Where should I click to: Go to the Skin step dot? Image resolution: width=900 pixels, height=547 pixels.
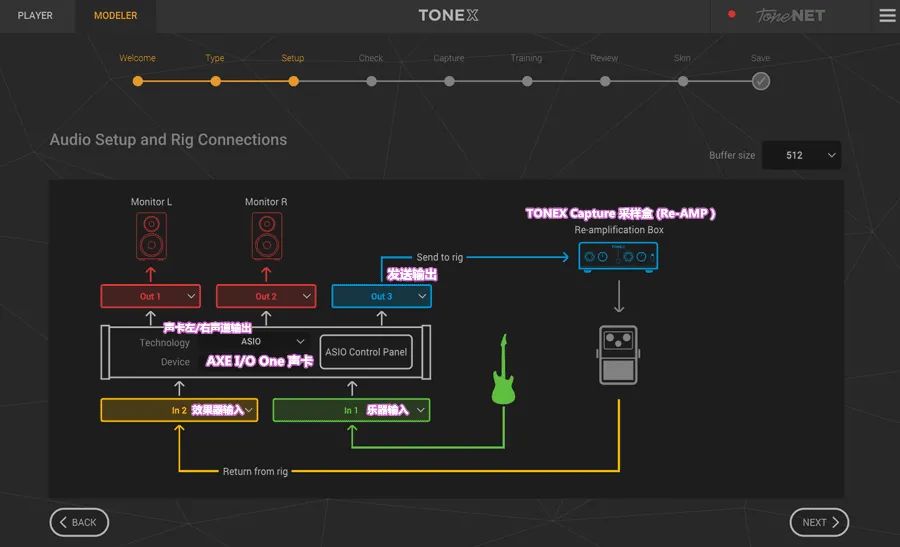(682, 82)
